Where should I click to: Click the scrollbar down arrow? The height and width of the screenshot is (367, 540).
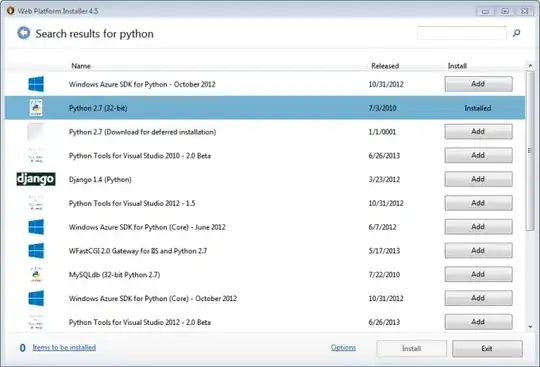[x=530, y=327]
